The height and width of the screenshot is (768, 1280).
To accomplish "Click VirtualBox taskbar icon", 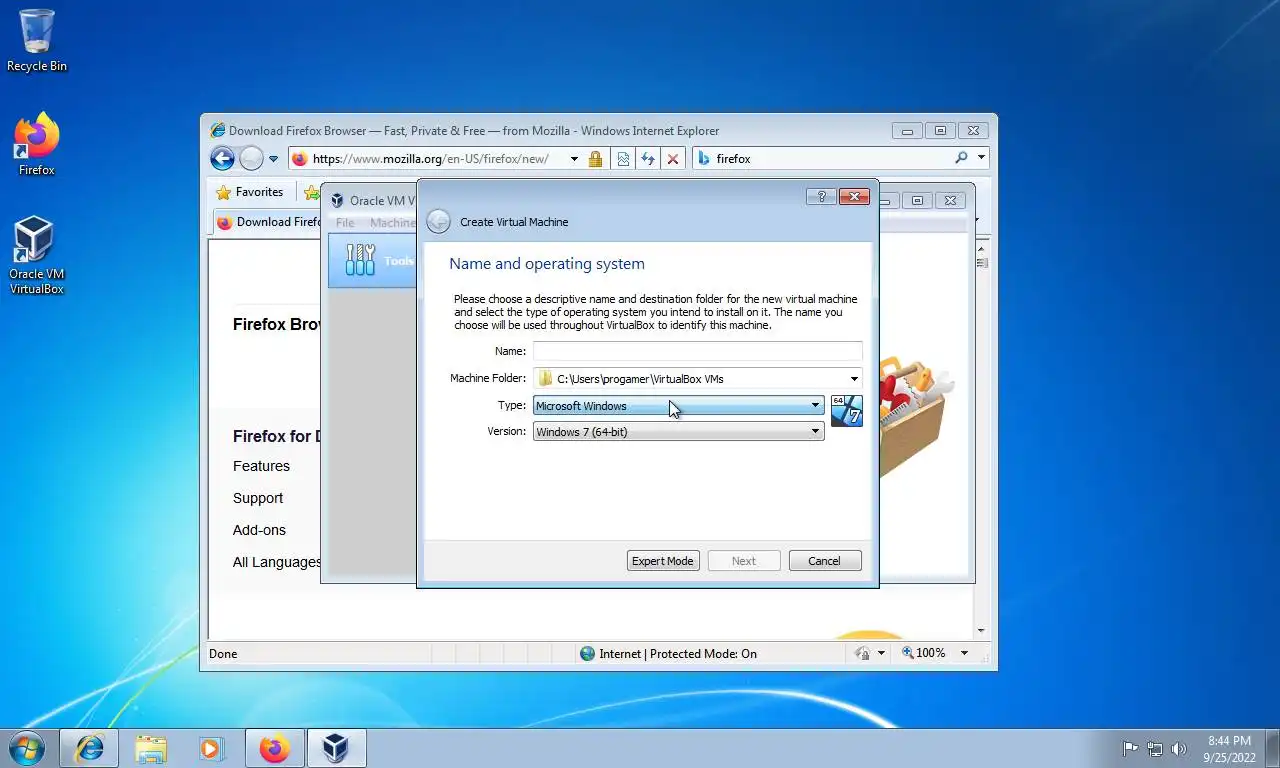I will pos(336,748).
